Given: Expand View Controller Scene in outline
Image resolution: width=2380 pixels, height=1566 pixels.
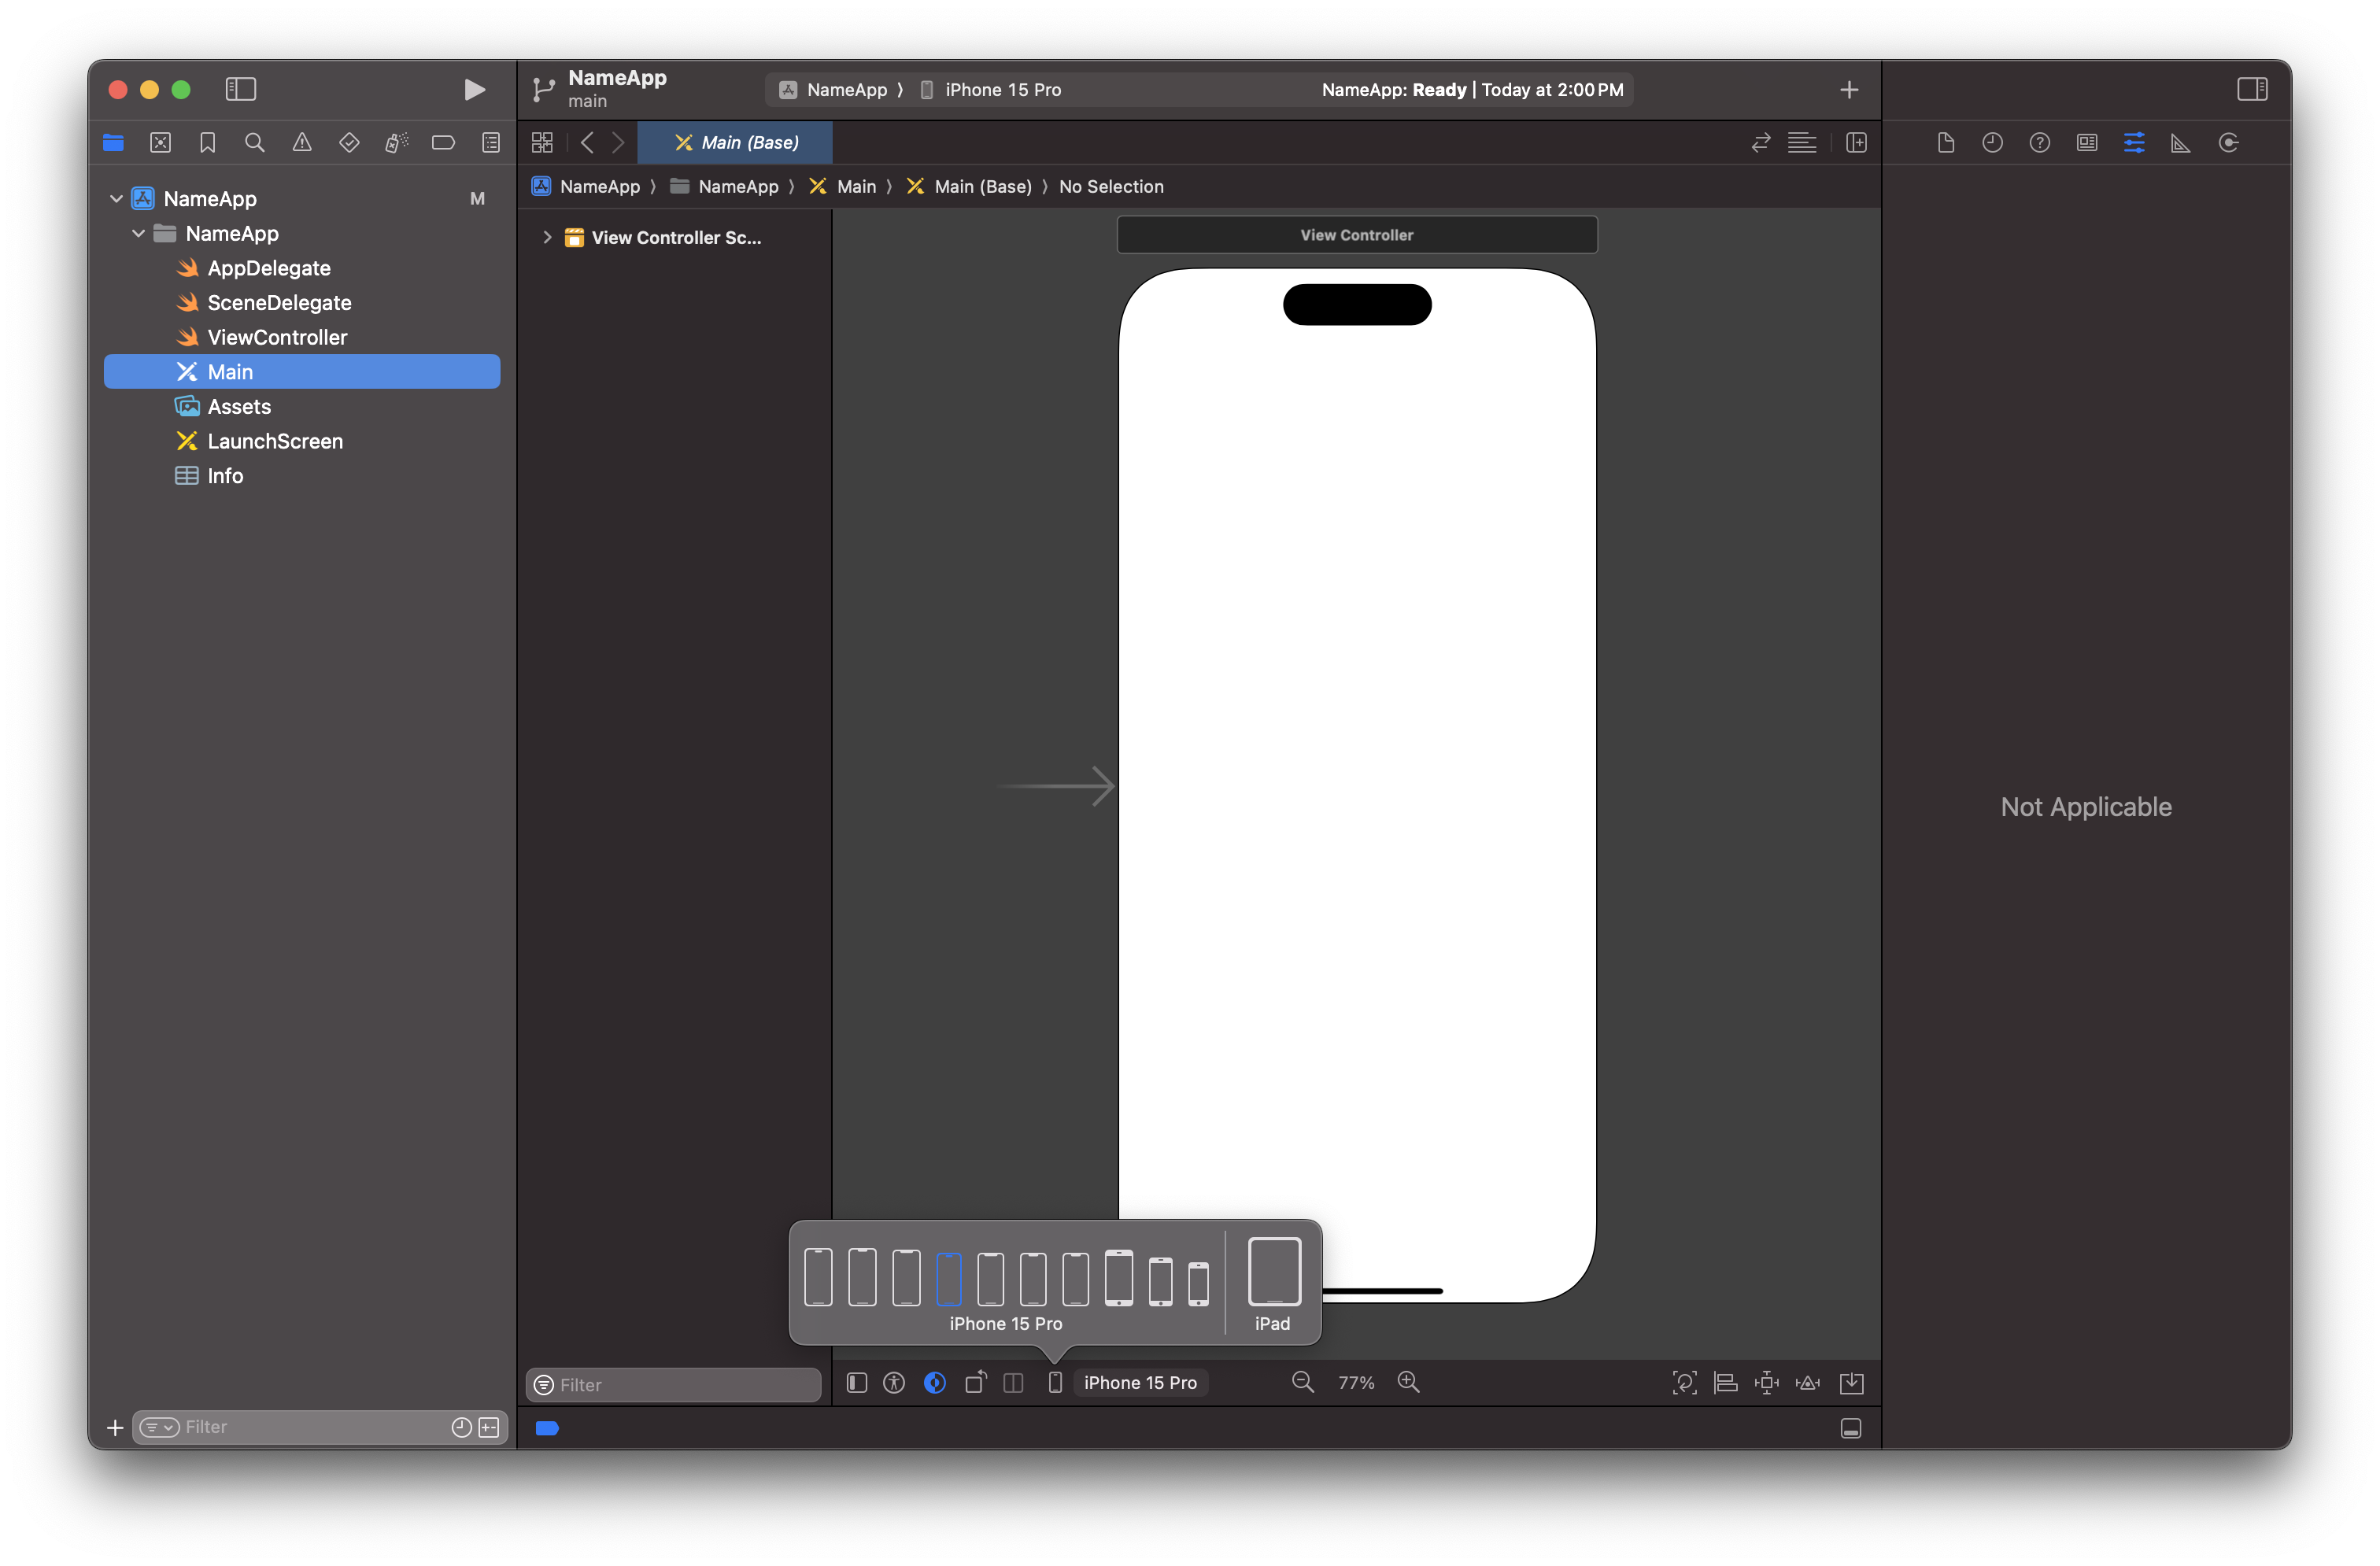Looking at the screenshot, I should (547, 237).
